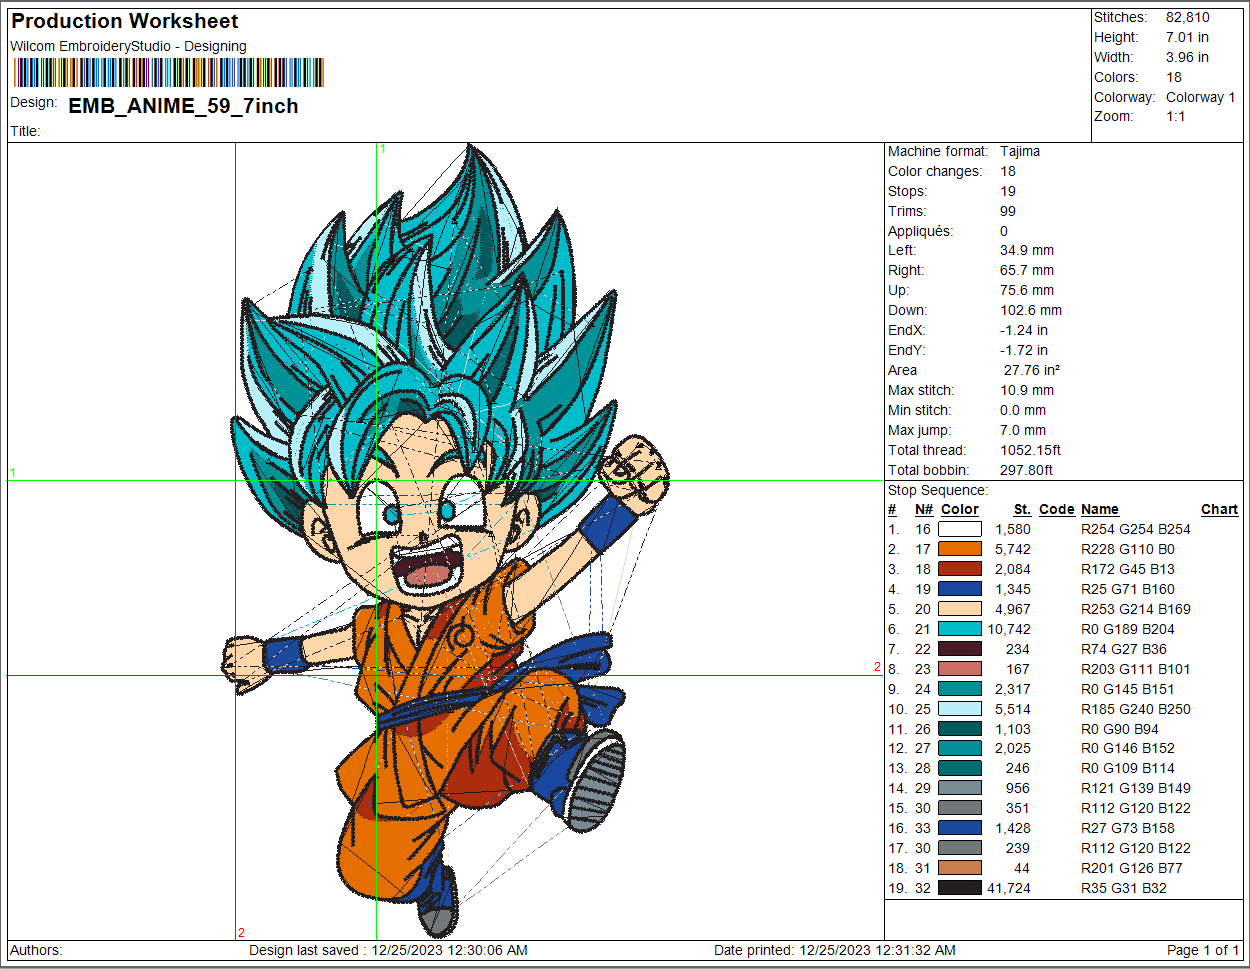
Task: Click the Stitches value 82,810
Action: (1187, 17)
